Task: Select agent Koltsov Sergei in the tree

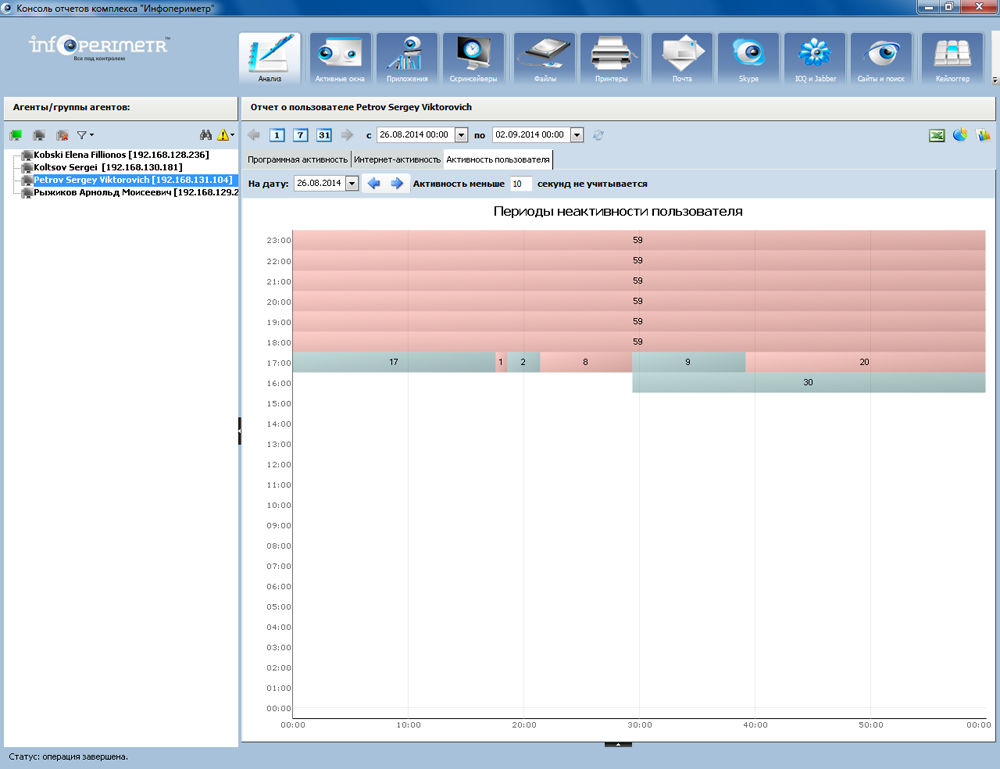Action: click(108, 167)
